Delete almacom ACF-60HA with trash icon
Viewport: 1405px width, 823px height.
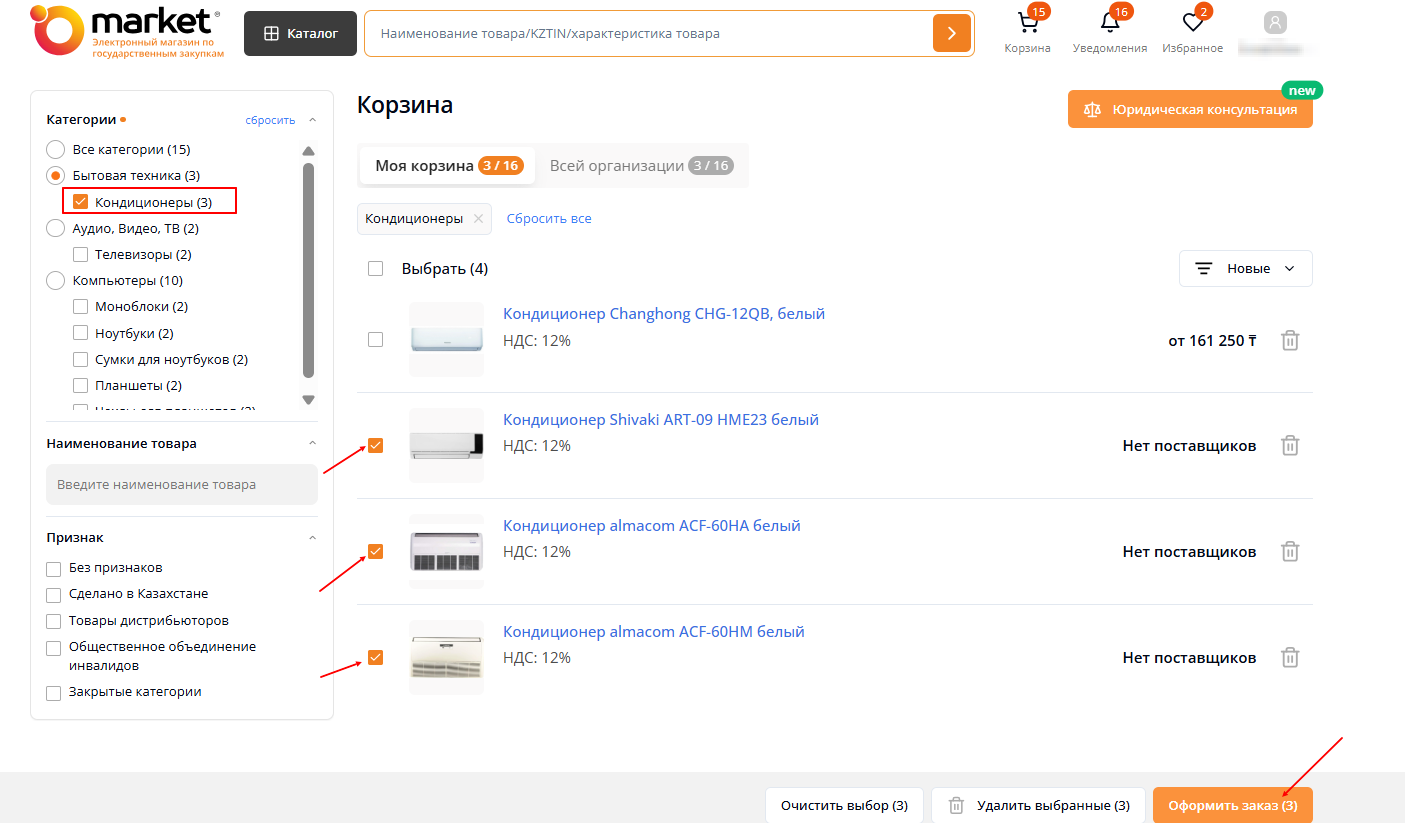click(1291, 551)
